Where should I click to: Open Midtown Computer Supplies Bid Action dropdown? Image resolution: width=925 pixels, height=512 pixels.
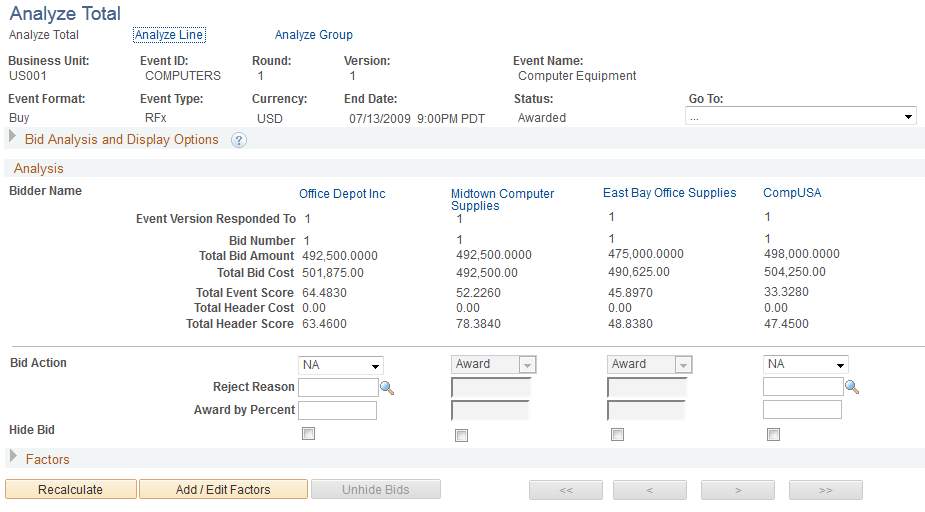493,365
